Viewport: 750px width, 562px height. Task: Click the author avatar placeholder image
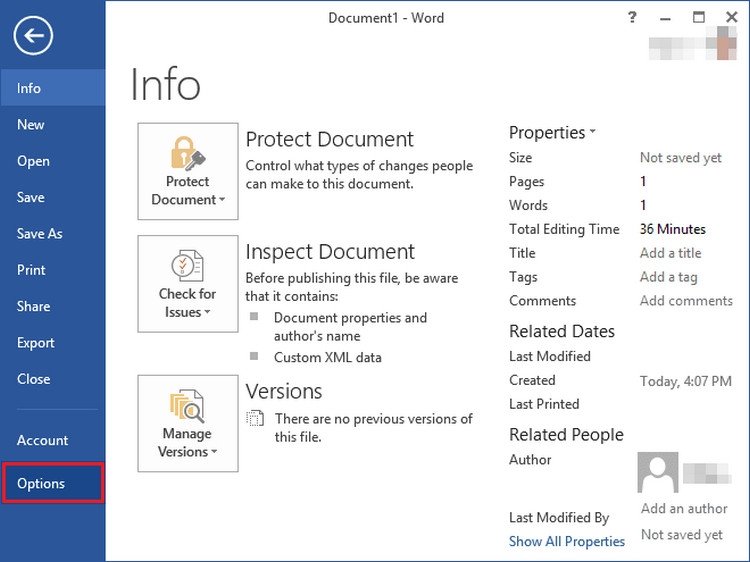658,472
